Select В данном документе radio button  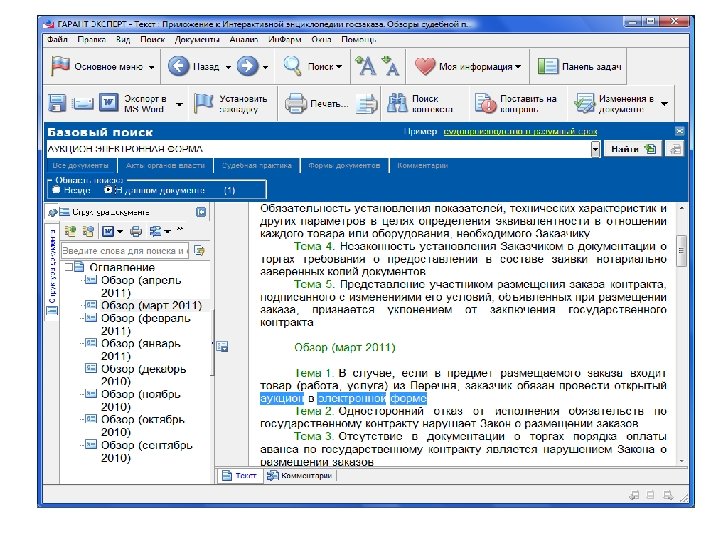click(108, 190)
